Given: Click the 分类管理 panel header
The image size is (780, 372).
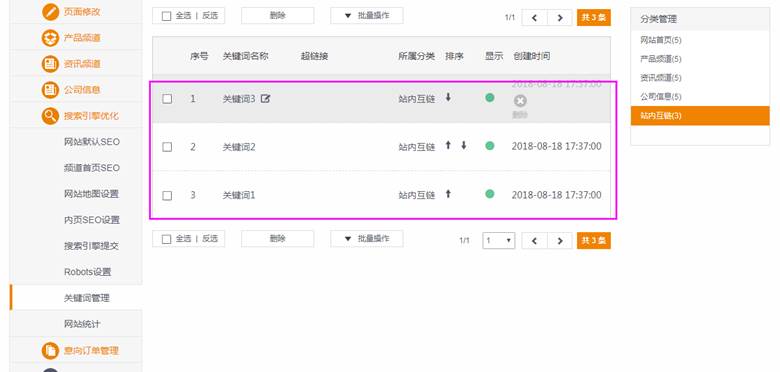Looking at the screenshot, I should click(x=700, y=19).
